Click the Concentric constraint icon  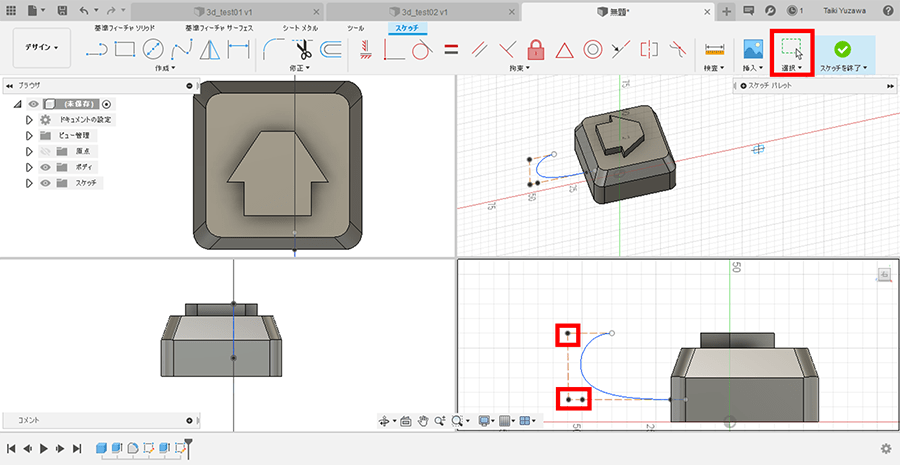592,48
